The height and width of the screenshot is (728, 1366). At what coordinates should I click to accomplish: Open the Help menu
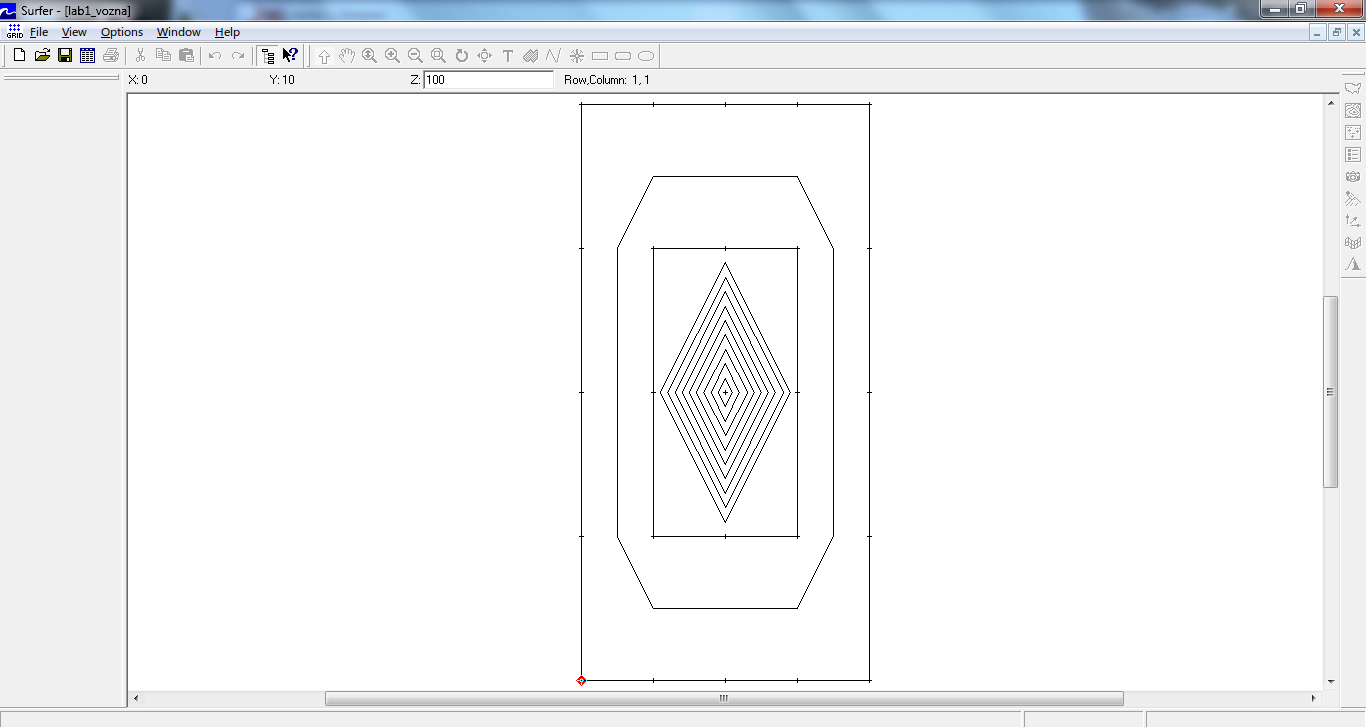click(227, 32)
